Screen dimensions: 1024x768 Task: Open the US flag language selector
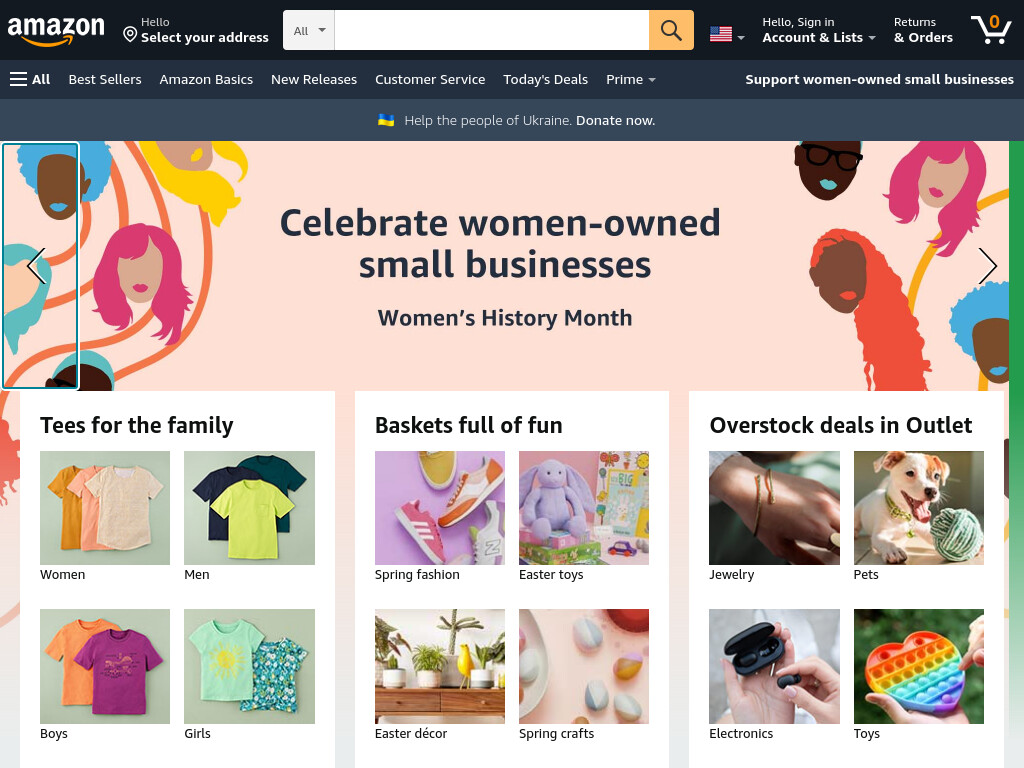pyautogui.click(x=727, y=34)
